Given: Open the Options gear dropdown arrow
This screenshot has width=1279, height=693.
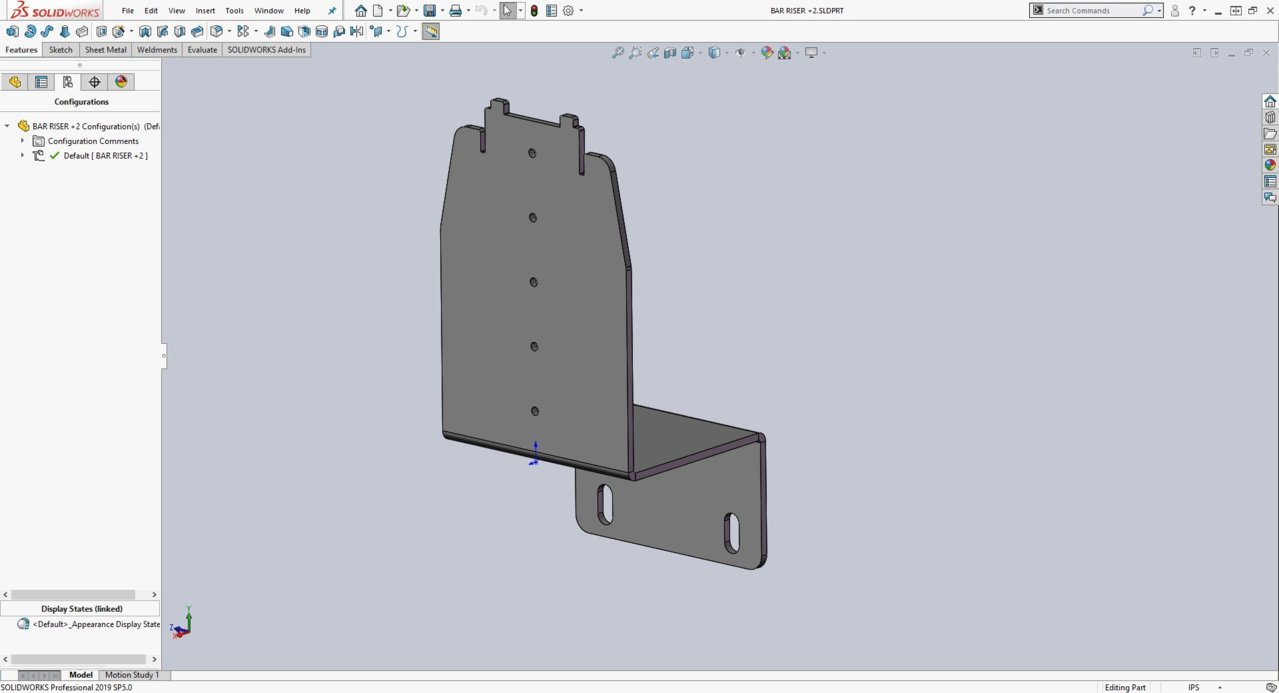Looking at the screenshot, I should pyautogui.click(x=580, y=11).
